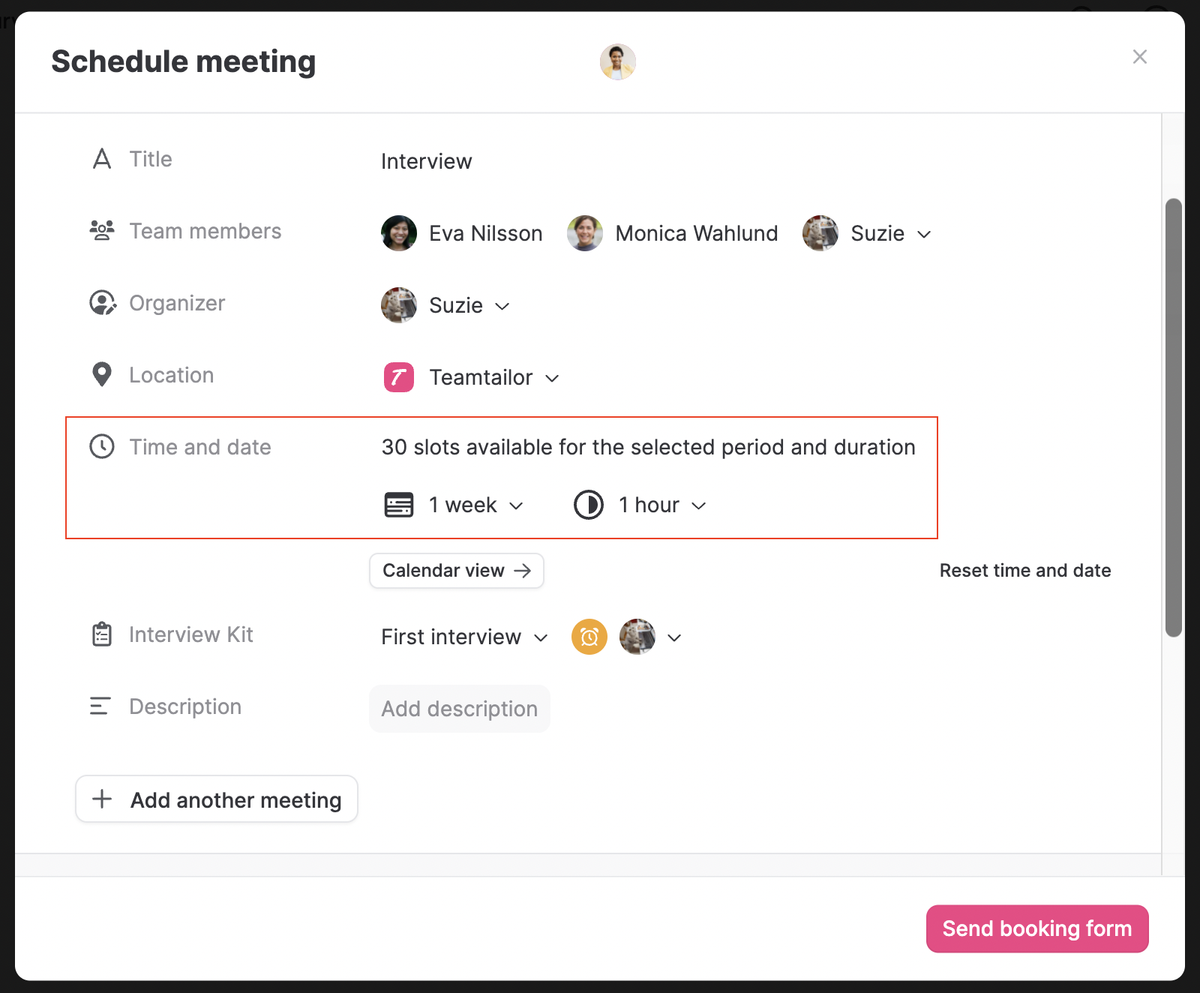Click the Teamtailor location logo icon
The height and width of the screenshot is (993, 1200).
399,377
